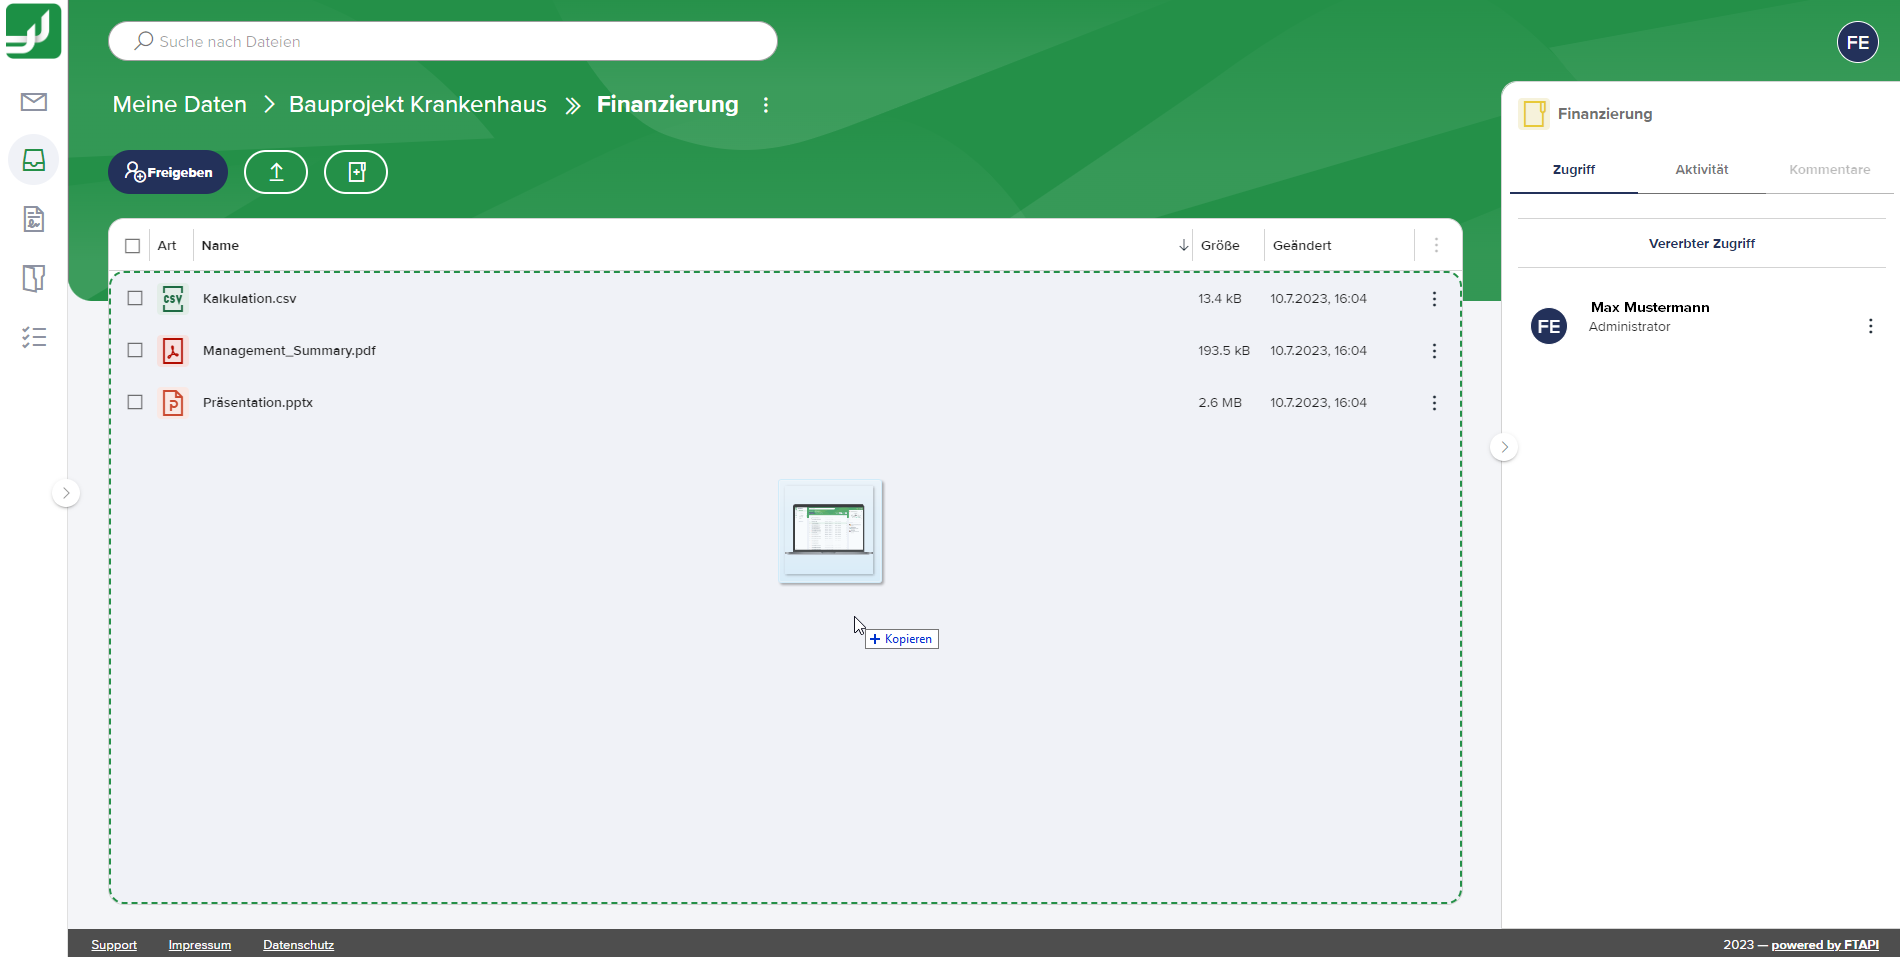Image resolution: width=1900 pixels, height=957 pixels.
Task: Click inside the file search field
Action: pos(442,41)
